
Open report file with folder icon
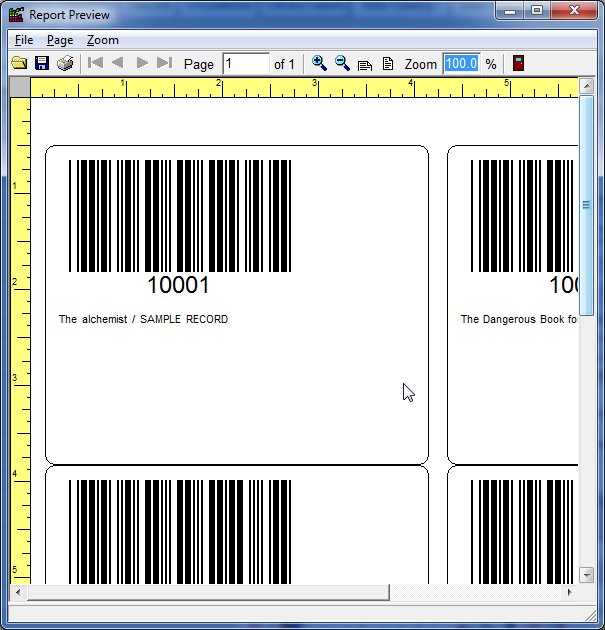(19, 63)
